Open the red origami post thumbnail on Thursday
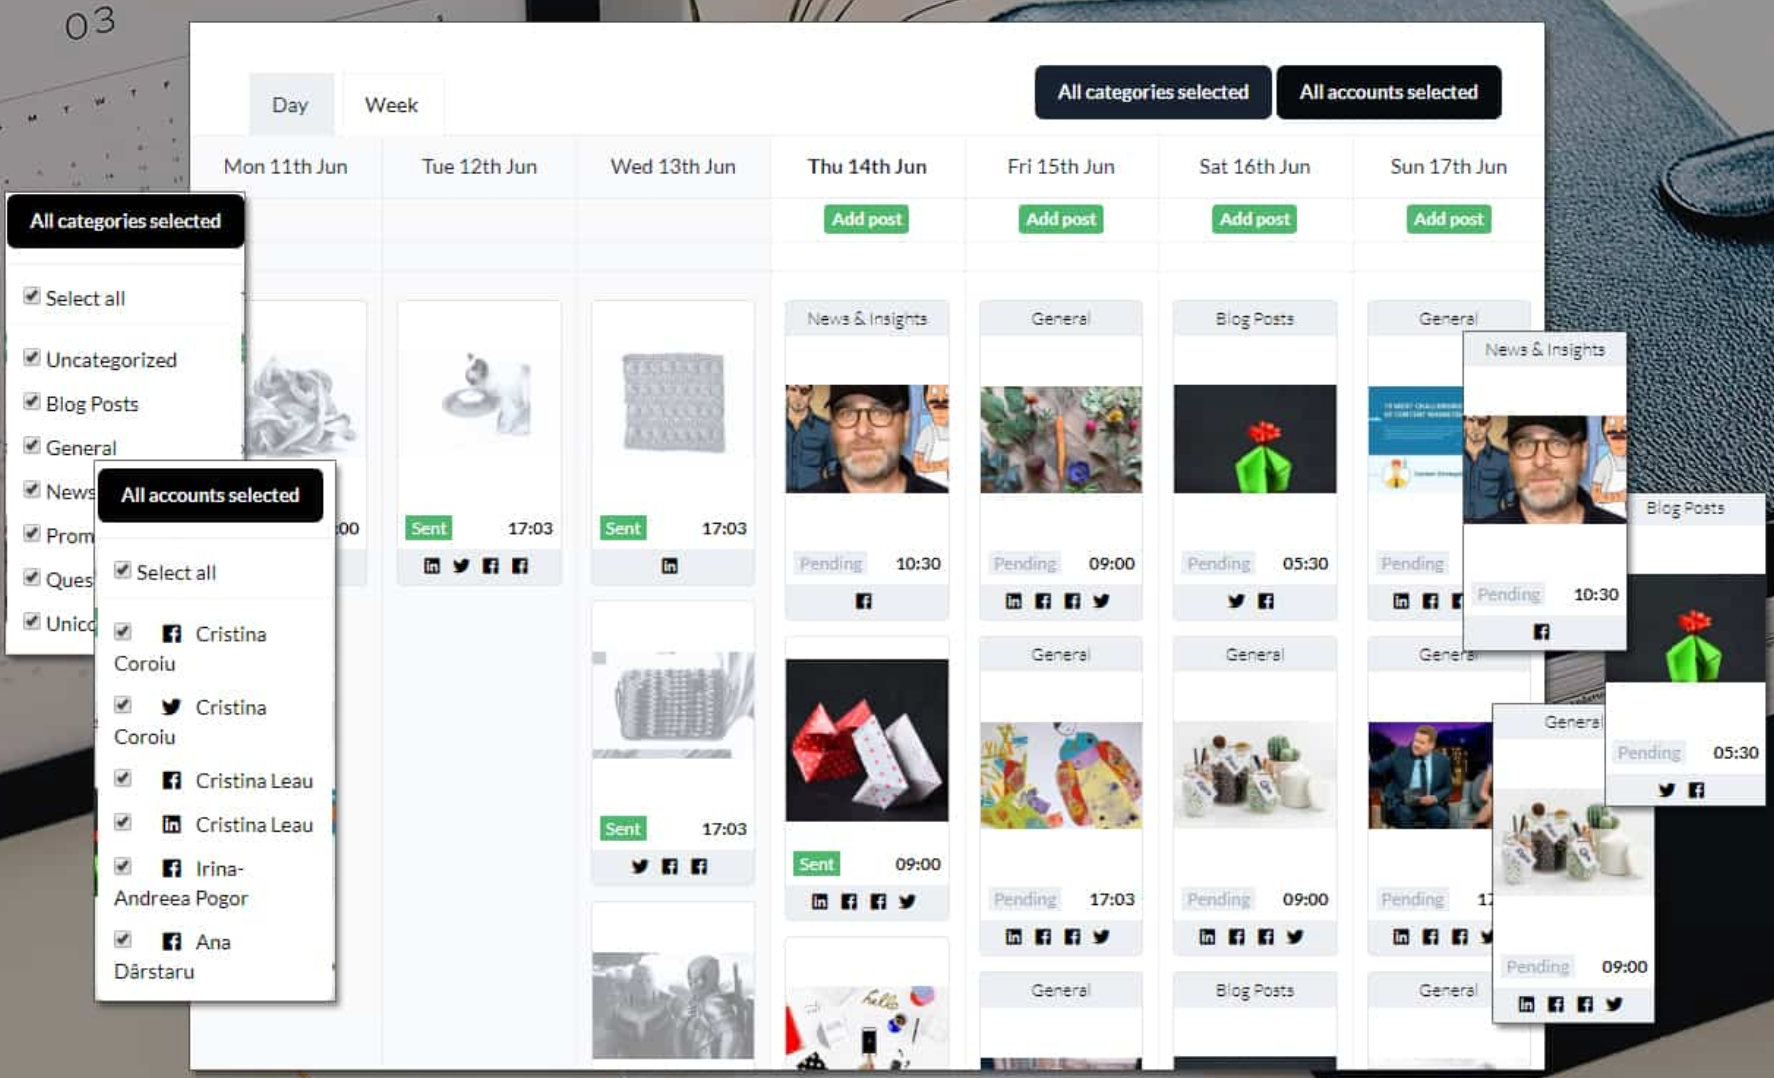Viewport: 1774px width, 1078px height. 866,738
